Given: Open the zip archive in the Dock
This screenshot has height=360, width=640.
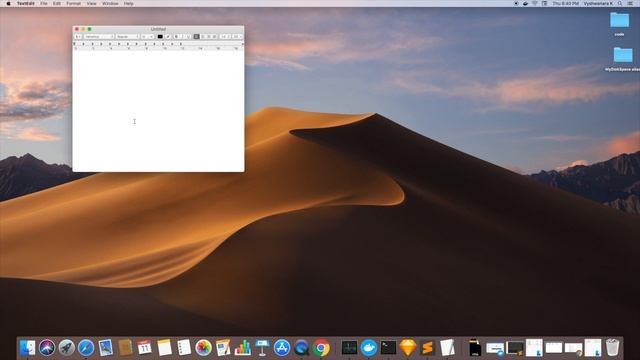Looking at the screenshot, I should [475, 348].
